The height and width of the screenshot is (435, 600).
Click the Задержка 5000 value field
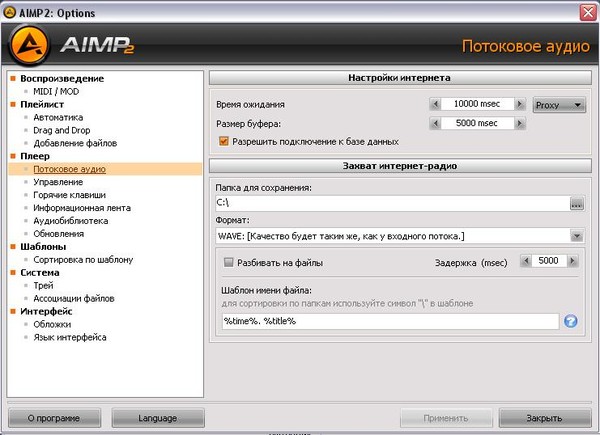pos(549,261)
